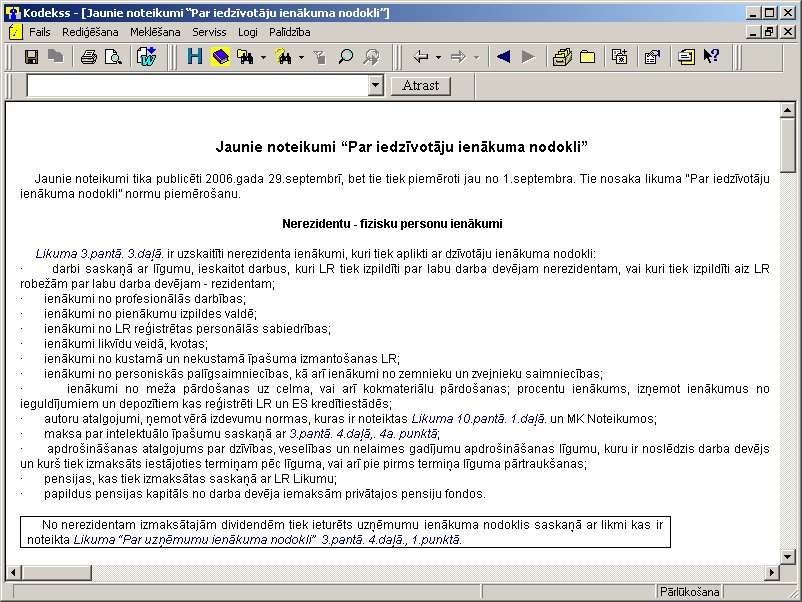
Task: Click inside the search text combo box
Action: pos(197,85)
